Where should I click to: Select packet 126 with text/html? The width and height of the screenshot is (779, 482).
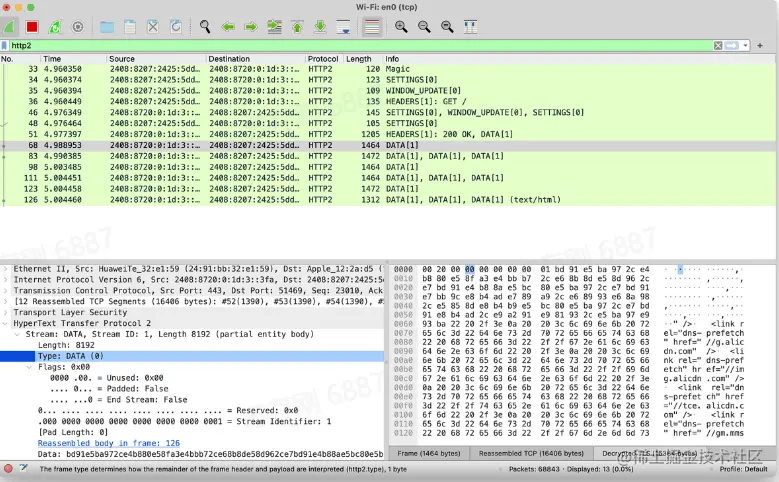click(x=388, y=200)
